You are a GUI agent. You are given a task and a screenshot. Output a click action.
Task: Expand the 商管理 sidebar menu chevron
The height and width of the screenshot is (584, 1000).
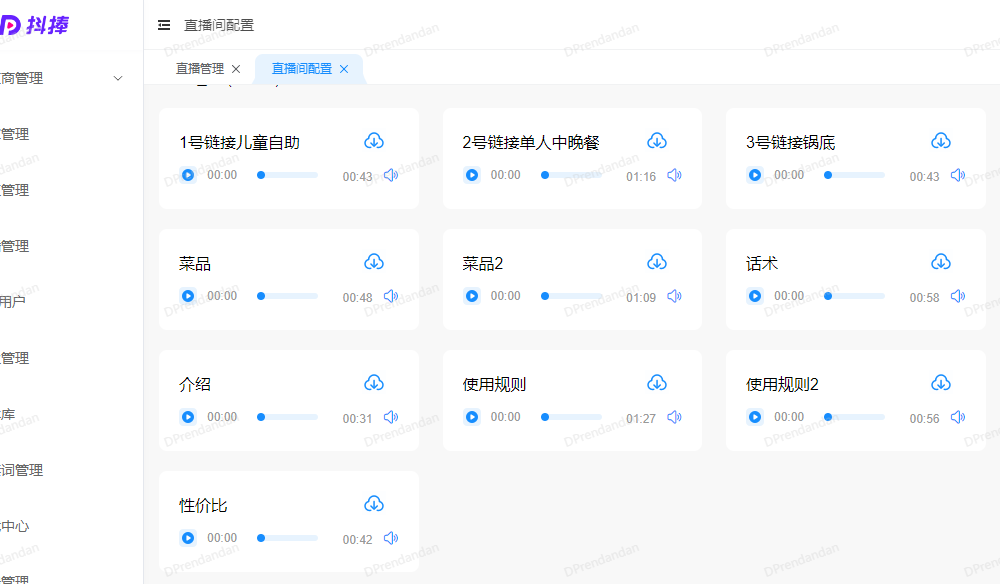(x=118, y=78)
